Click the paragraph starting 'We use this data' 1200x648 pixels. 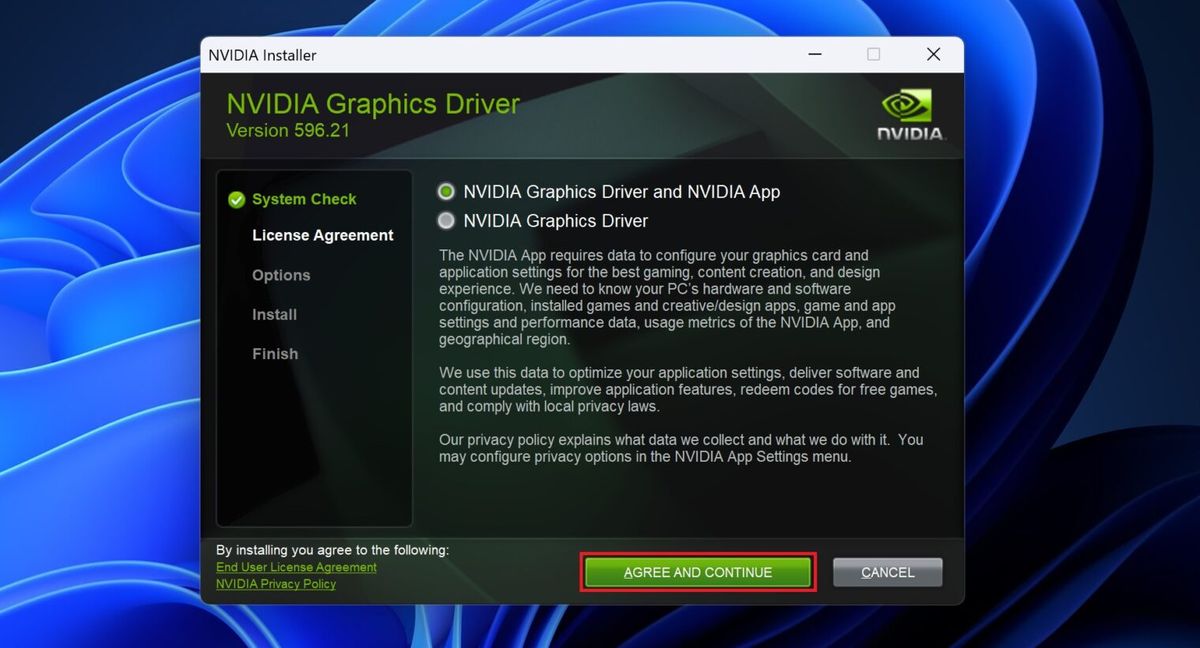tap(688, 390)
